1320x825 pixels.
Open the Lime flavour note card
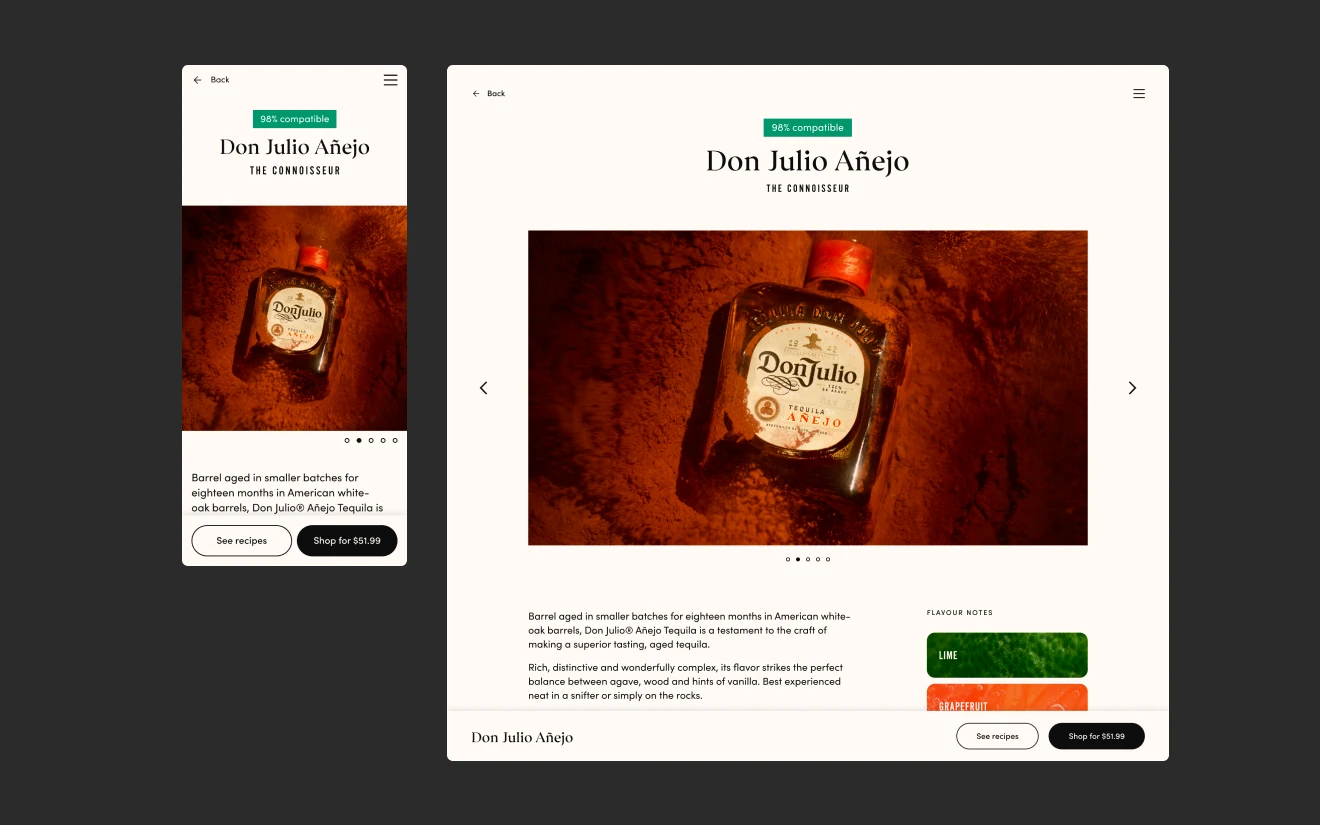1007,655
